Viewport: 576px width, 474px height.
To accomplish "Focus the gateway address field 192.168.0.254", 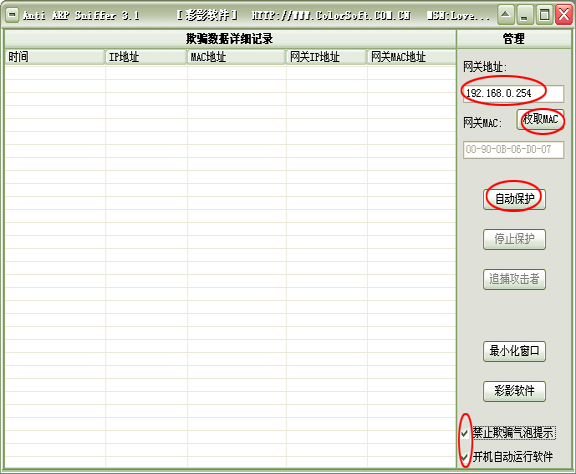I will click(x=513, y=94).
